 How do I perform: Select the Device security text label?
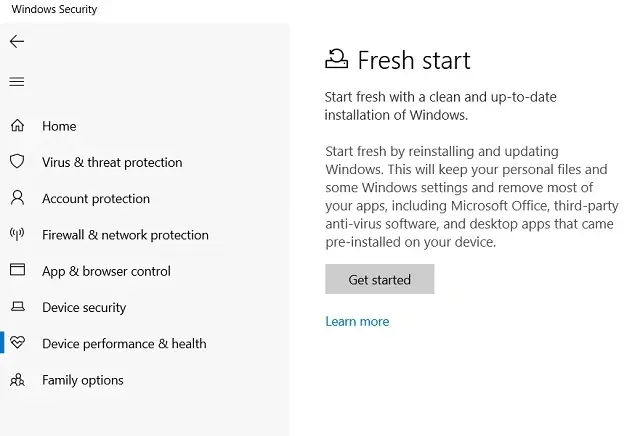click(x=84, y=307)
